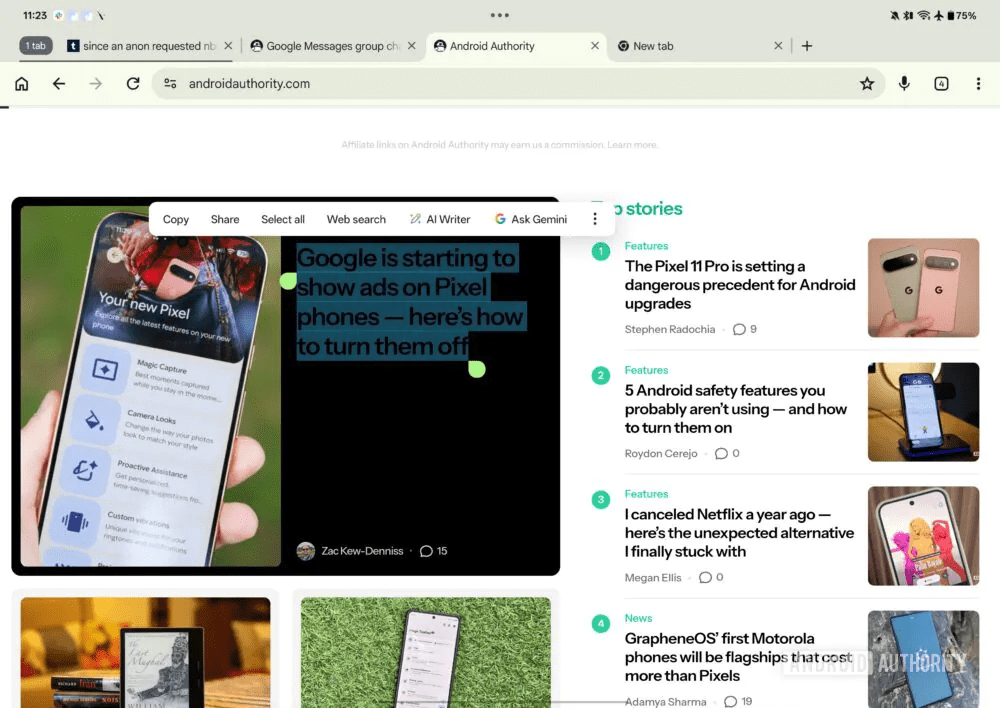The image size is (1000, 708).
Task: Open Chrome's three-dot overflow menu
Action: click(978, 84)
